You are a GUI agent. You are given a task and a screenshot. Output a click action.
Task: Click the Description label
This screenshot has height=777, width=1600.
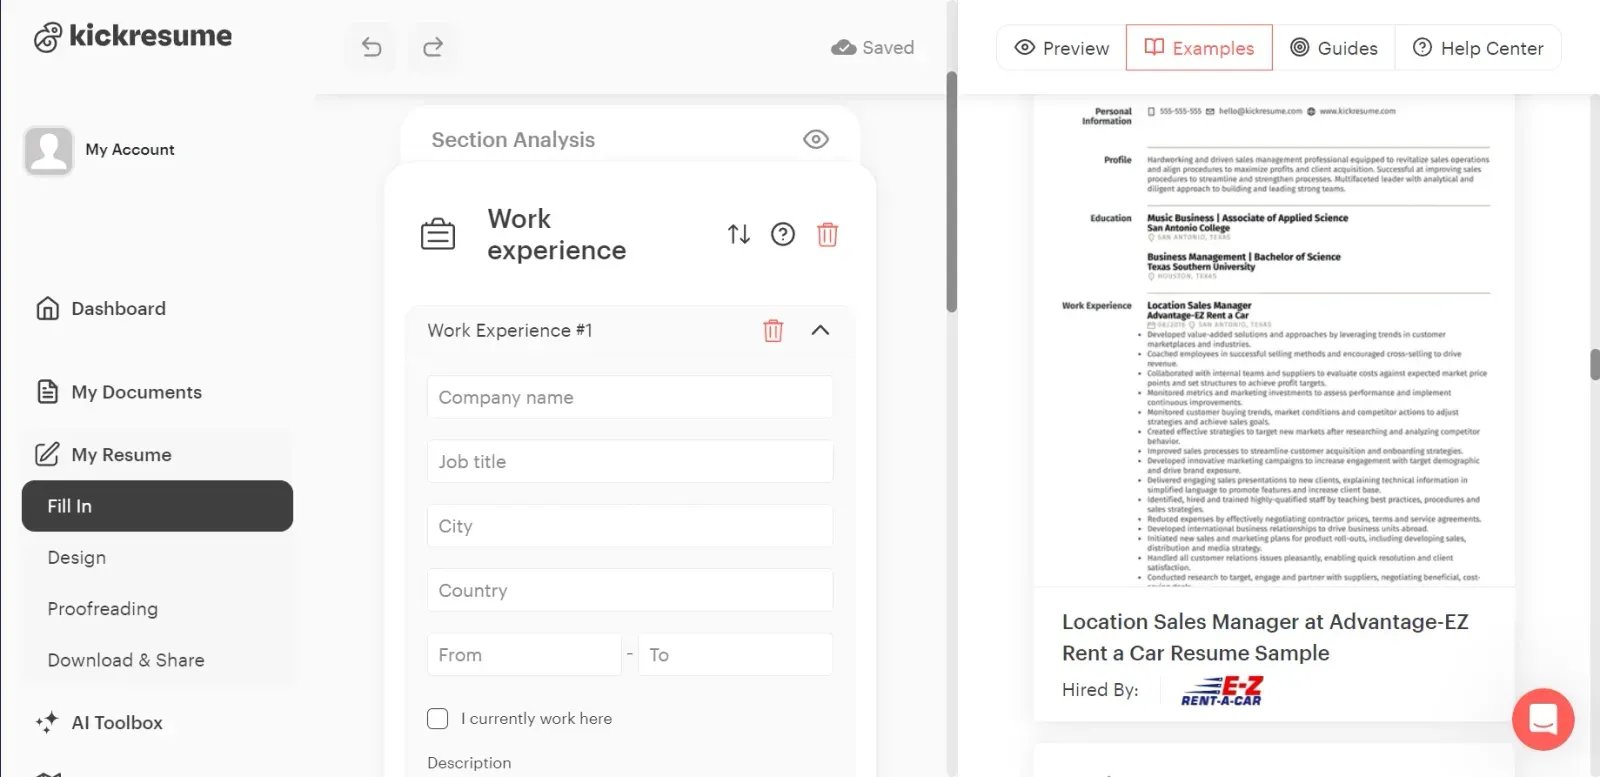click(x=469, y=762)
